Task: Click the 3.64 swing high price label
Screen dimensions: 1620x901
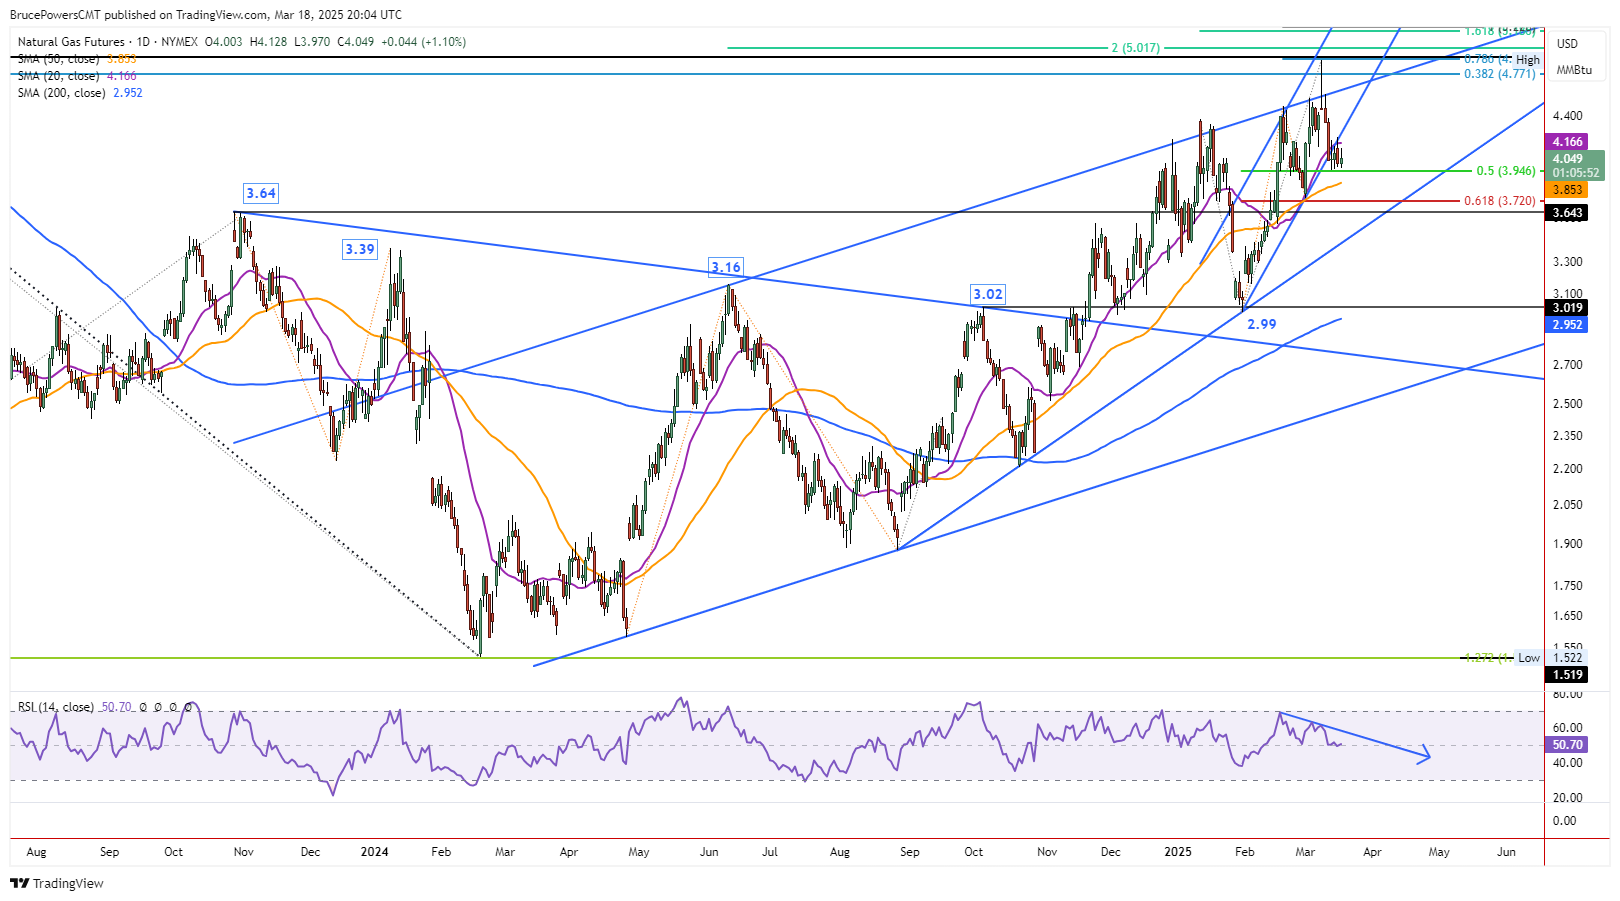Action: tap(261, 193)
